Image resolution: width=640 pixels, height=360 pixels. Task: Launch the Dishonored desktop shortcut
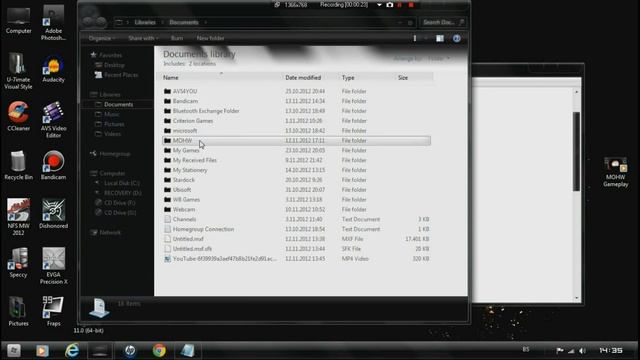click(x=53, y=213)
